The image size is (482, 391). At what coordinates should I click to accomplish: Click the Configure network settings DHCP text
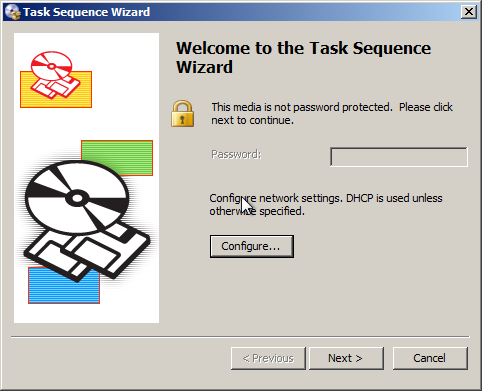pyautogui.click(x=326, y=204)
